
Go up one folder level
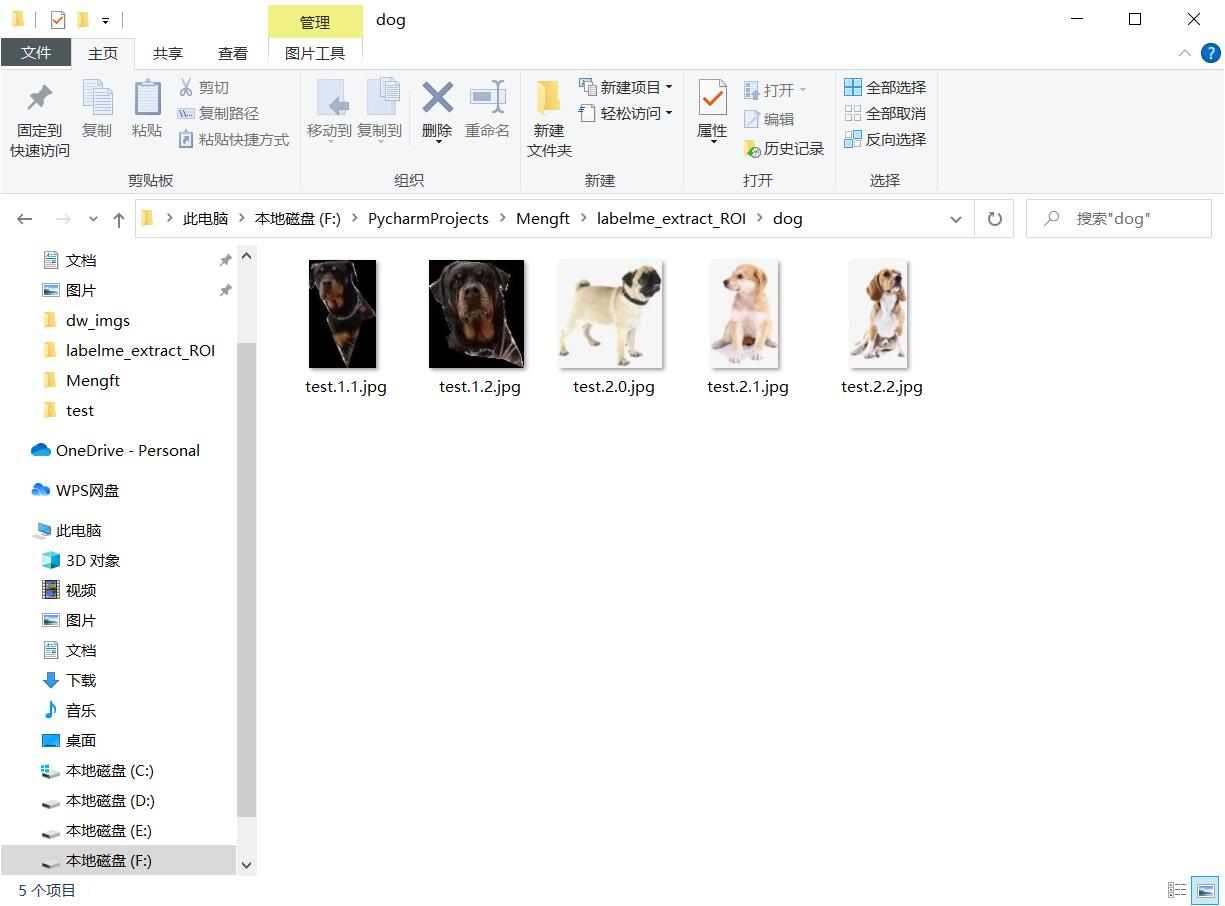click(119, 219)
